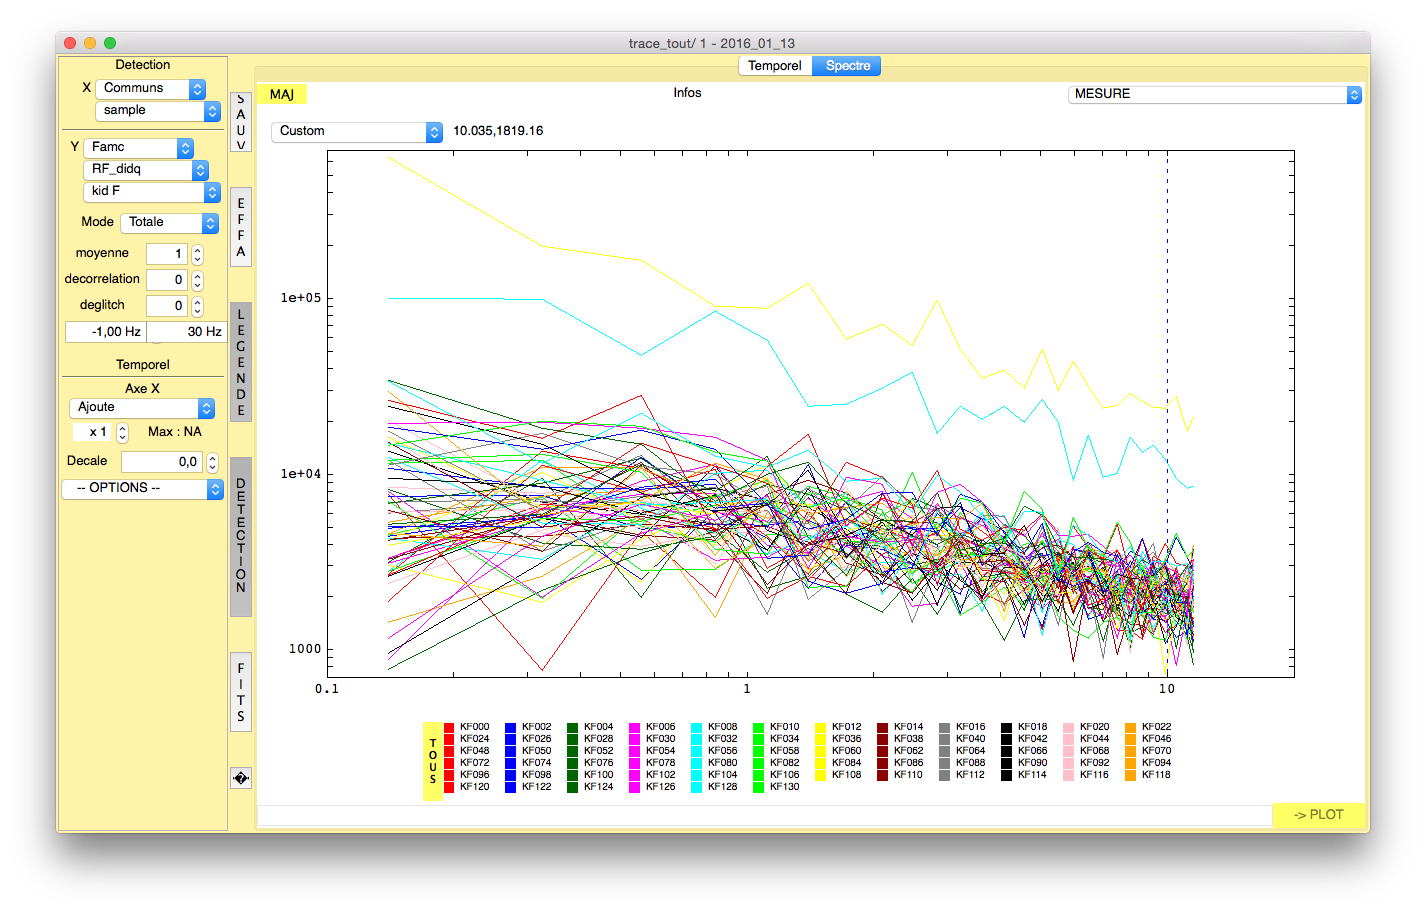The width and height of the screenshot is (1426, 913).
Task: Click the diamond question-mark icon button
Action: pyautogui.click(x=240, y=778)
